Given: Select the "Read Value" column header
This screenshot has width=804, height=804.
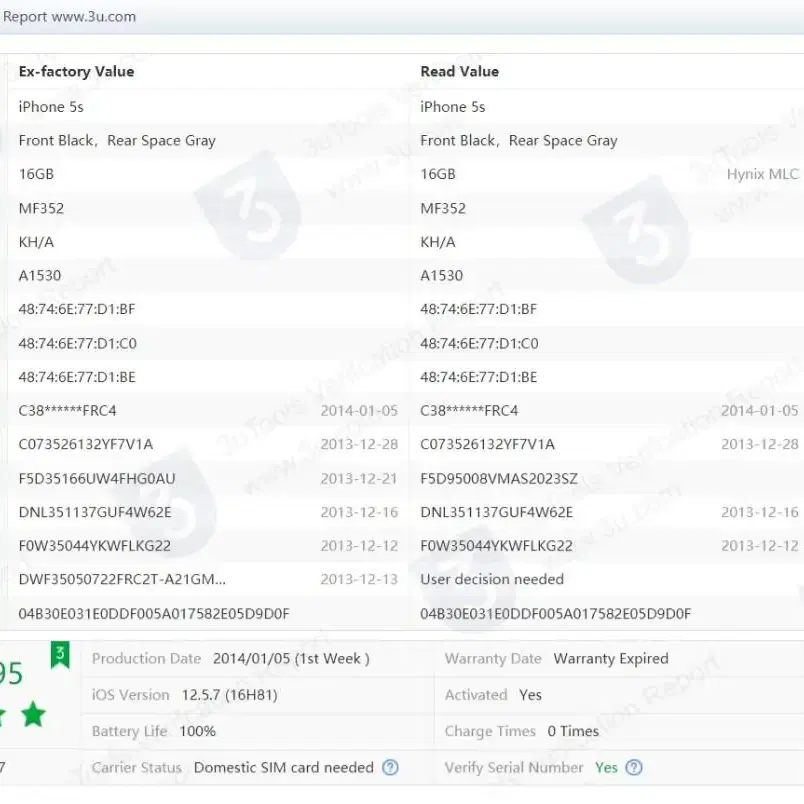Looking at the screenshot, I should pyautogui.click(x=459, y=71).
